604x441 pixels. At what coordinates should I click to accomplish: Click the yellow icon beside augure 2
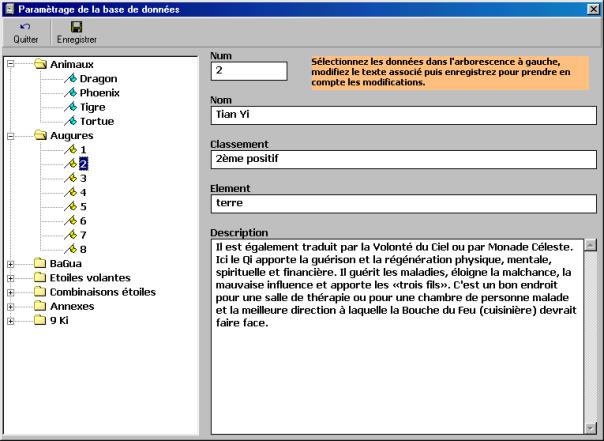pos(70,164)
